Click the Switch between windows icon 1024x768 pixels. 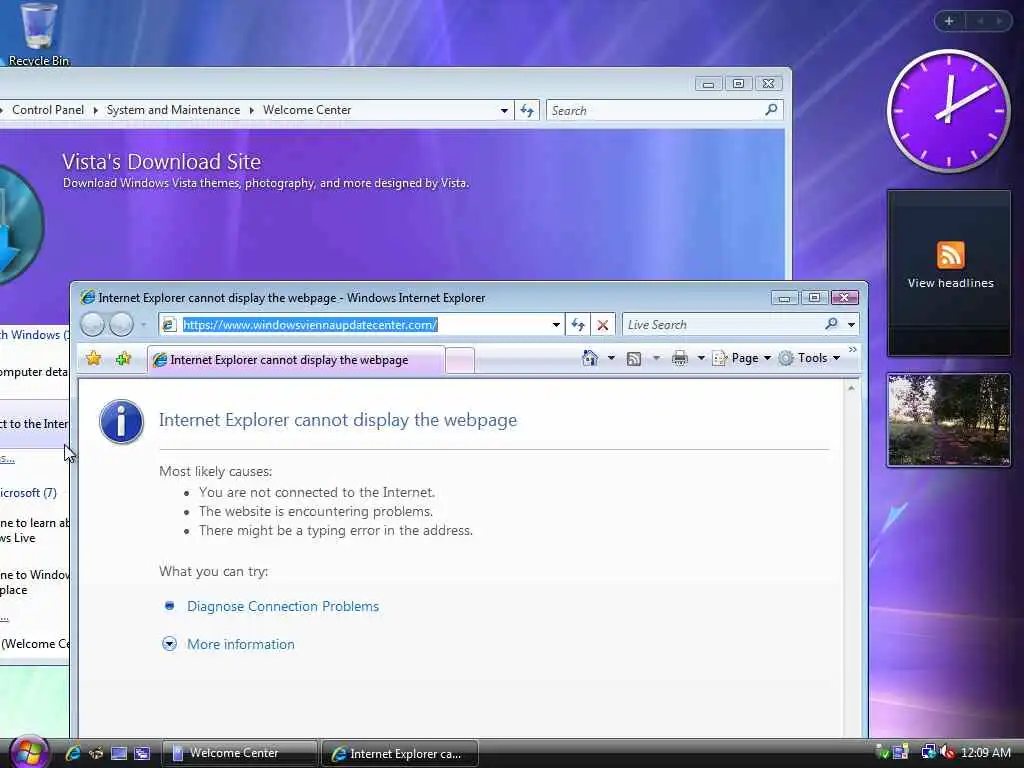tap(142, 753)
